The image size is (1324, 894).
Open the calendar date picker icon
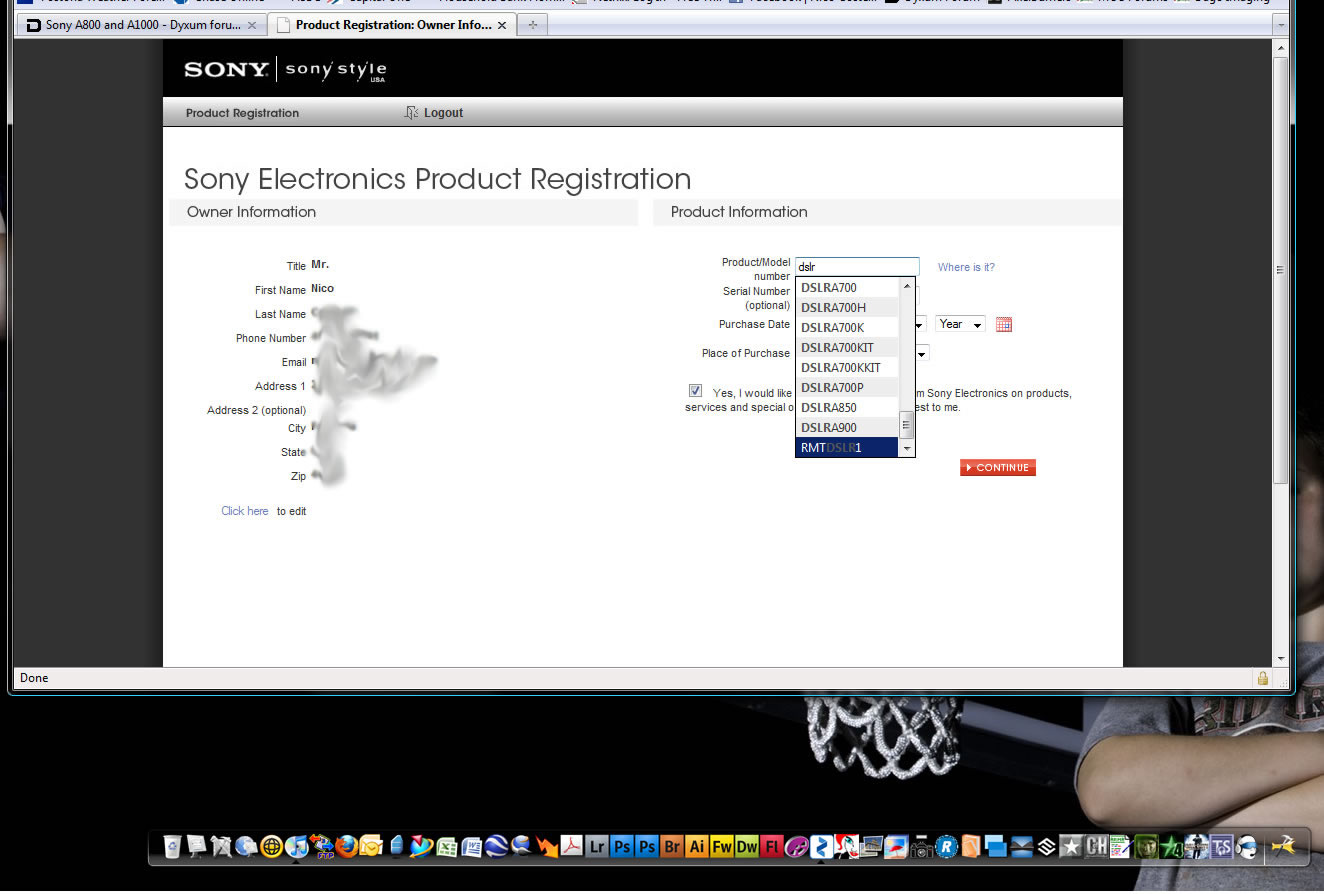pos(1004,324)
